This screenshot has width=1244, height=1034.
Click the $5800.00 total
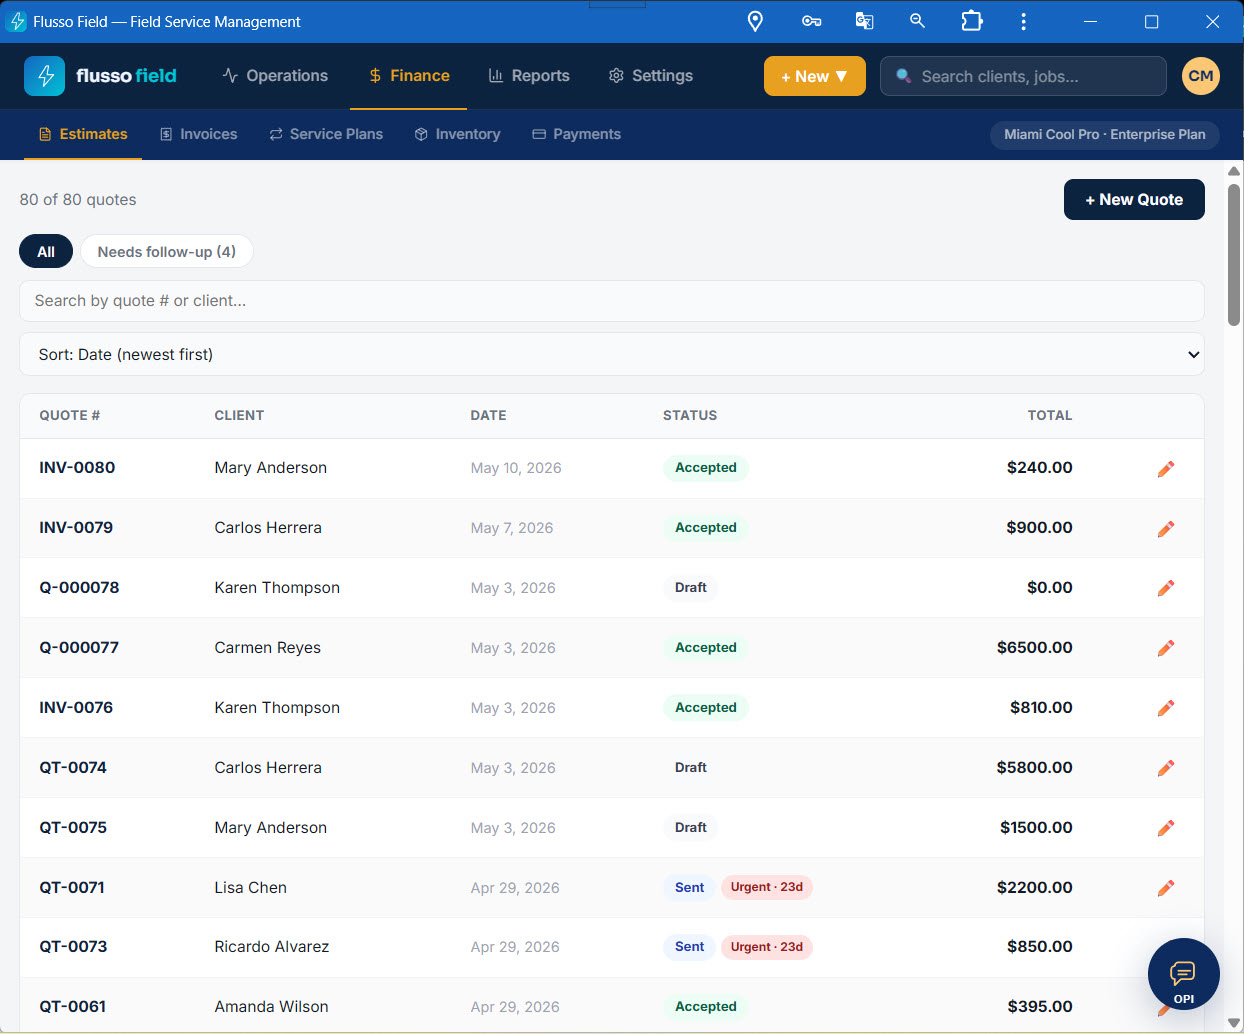click(1035, 768)
